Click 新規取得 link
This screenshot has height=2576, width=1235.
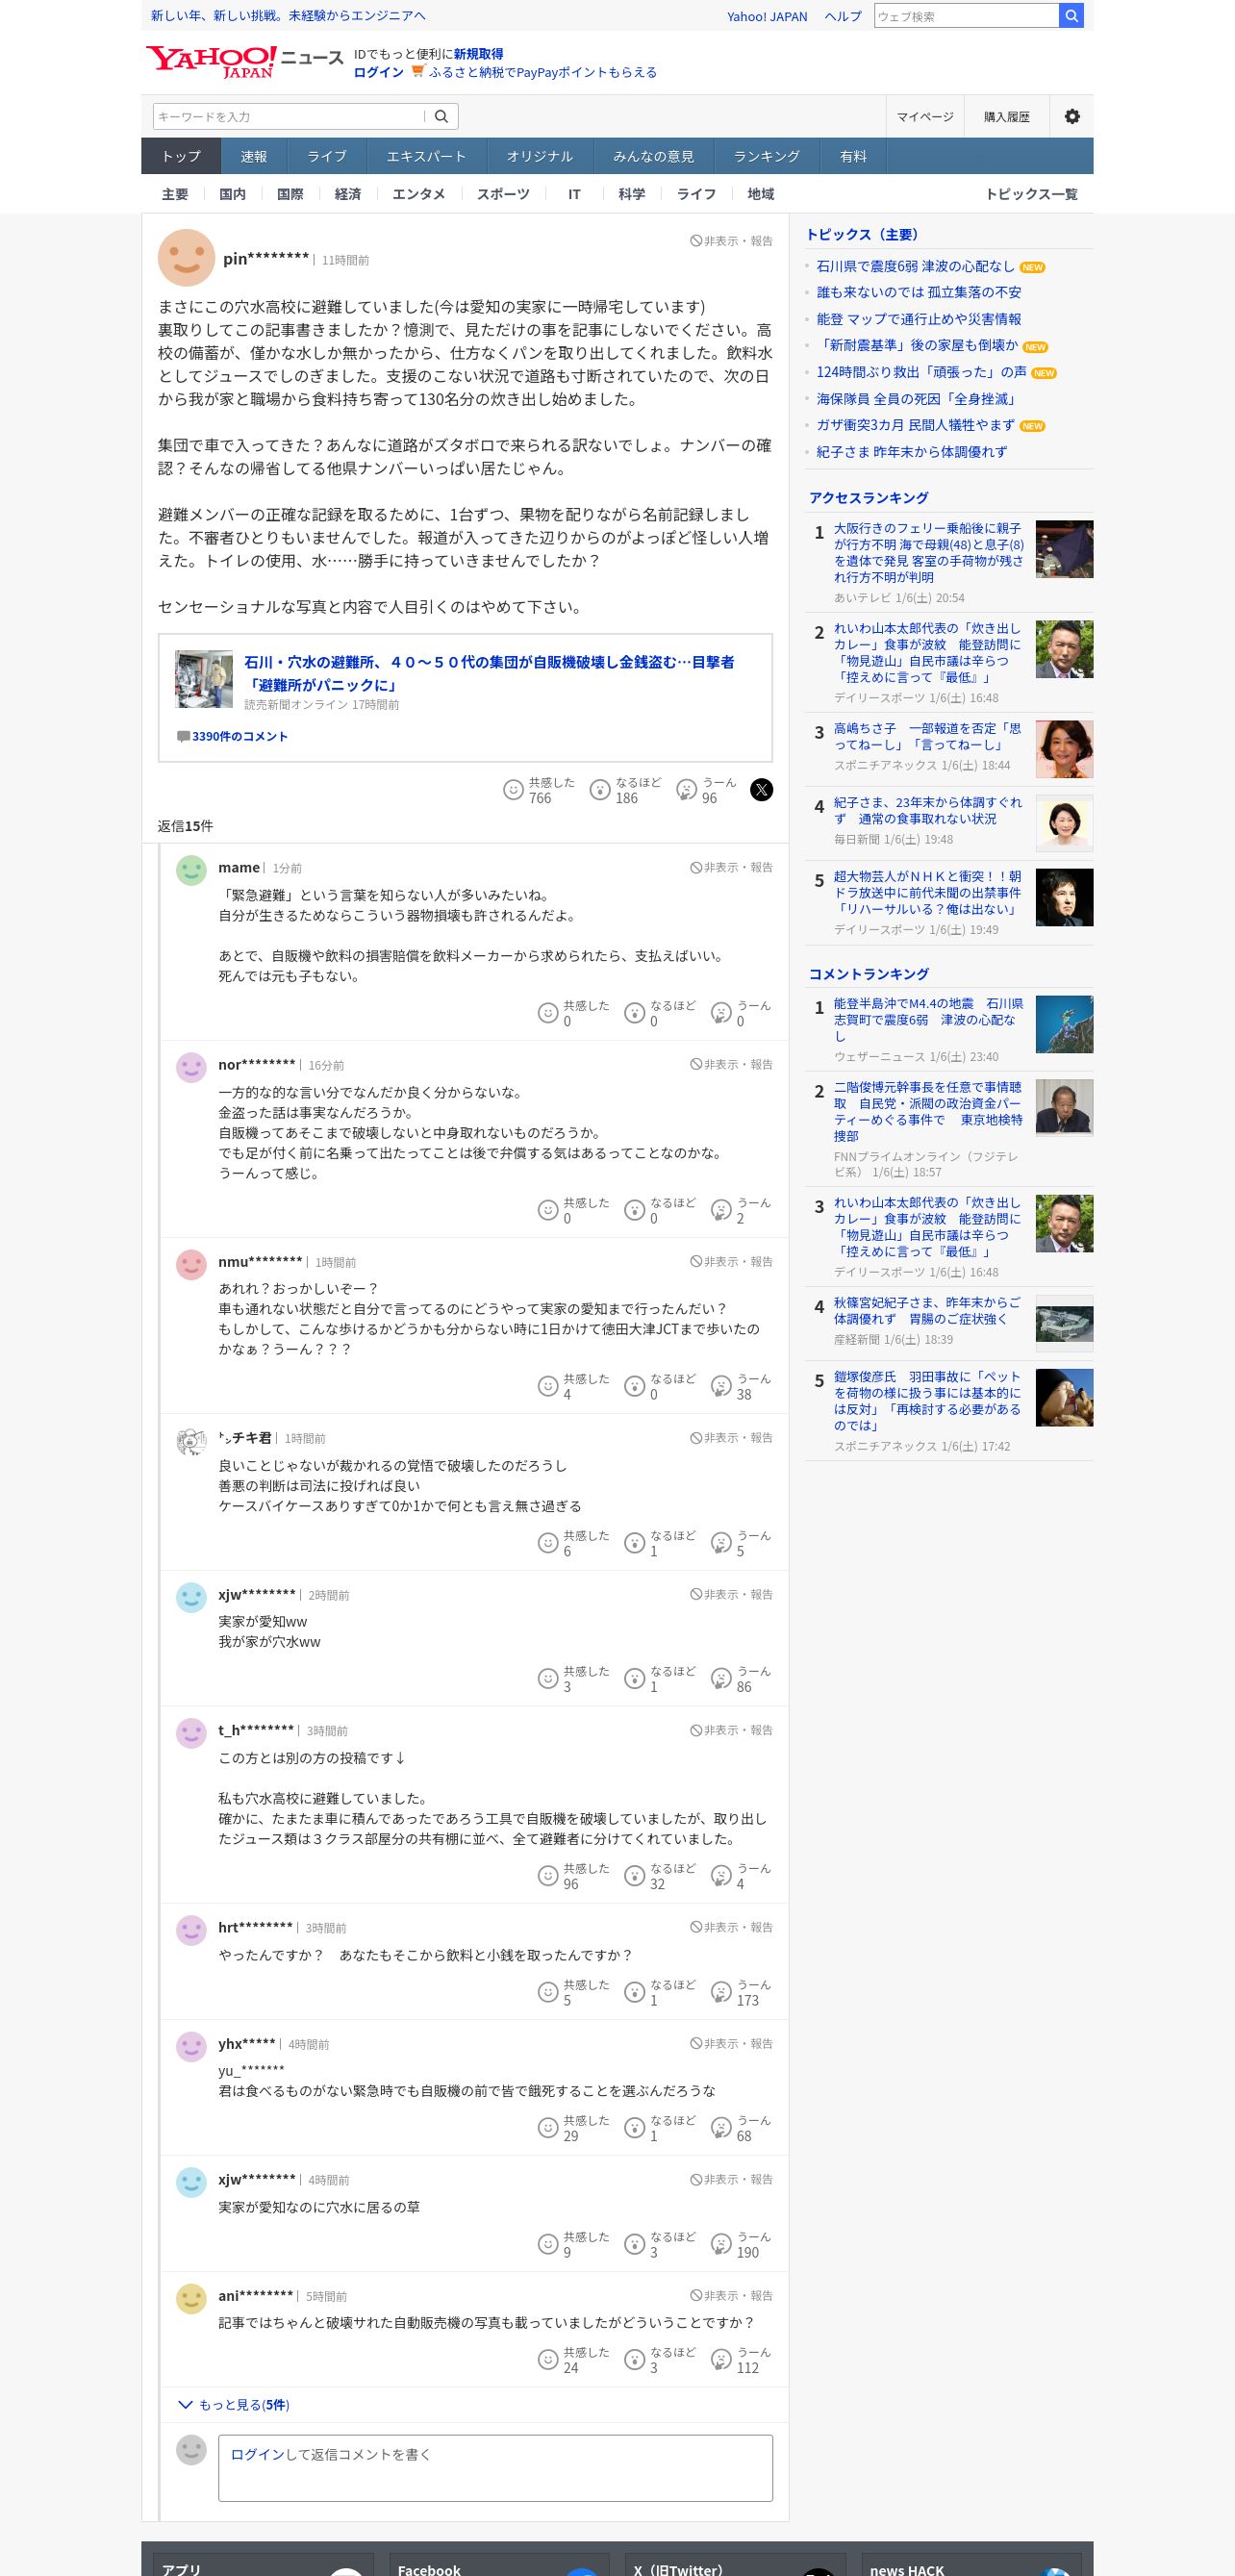click(x=479, y=54)
